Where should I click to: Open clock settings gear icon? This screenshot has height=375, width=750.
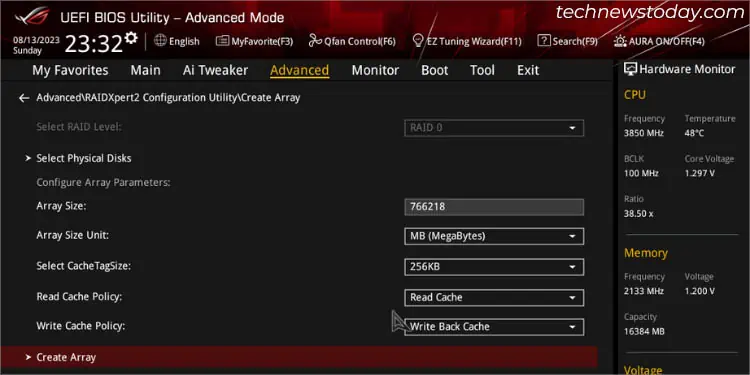point(131,38)
